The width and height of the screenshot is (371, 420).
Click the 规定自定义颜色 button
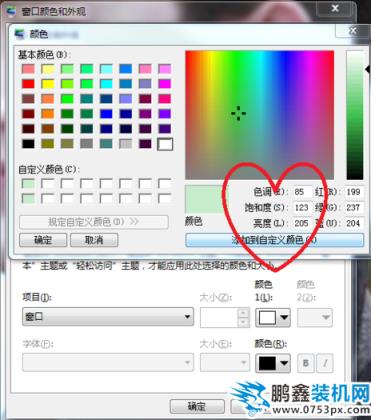point(94,222)
